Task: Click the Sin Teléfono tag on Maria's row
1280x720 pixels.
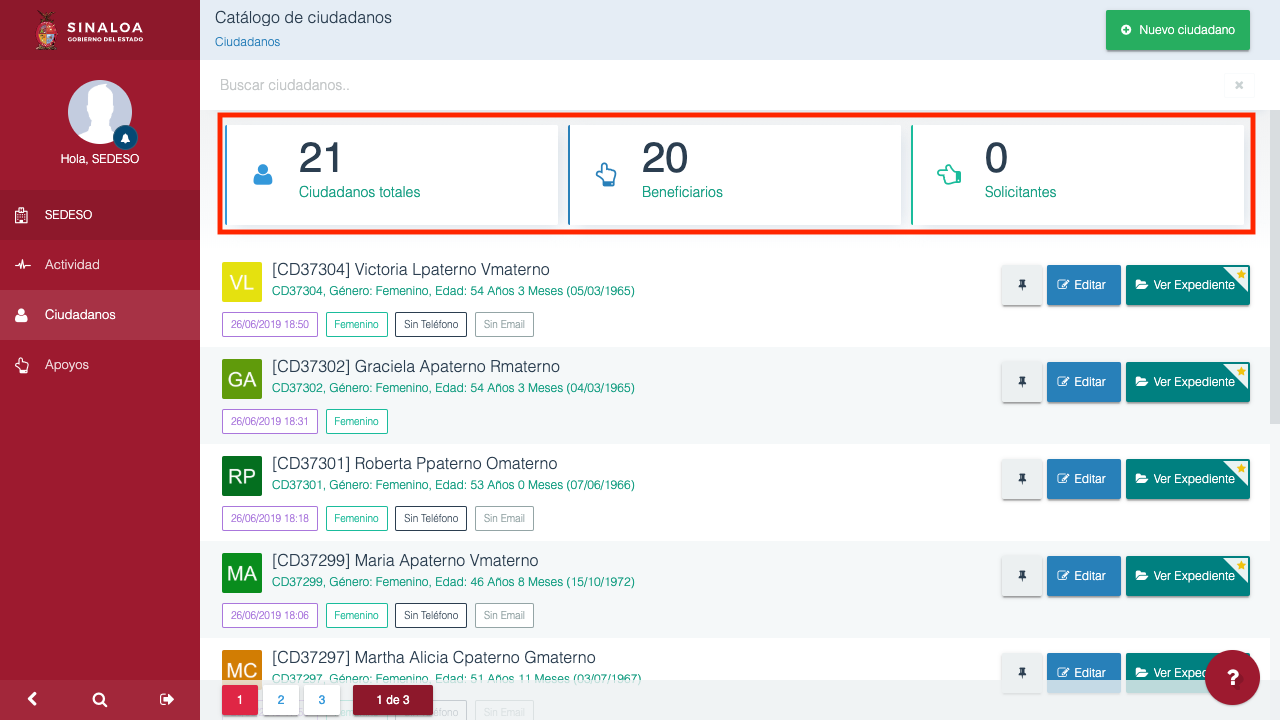Action: (x=431, y=615)
